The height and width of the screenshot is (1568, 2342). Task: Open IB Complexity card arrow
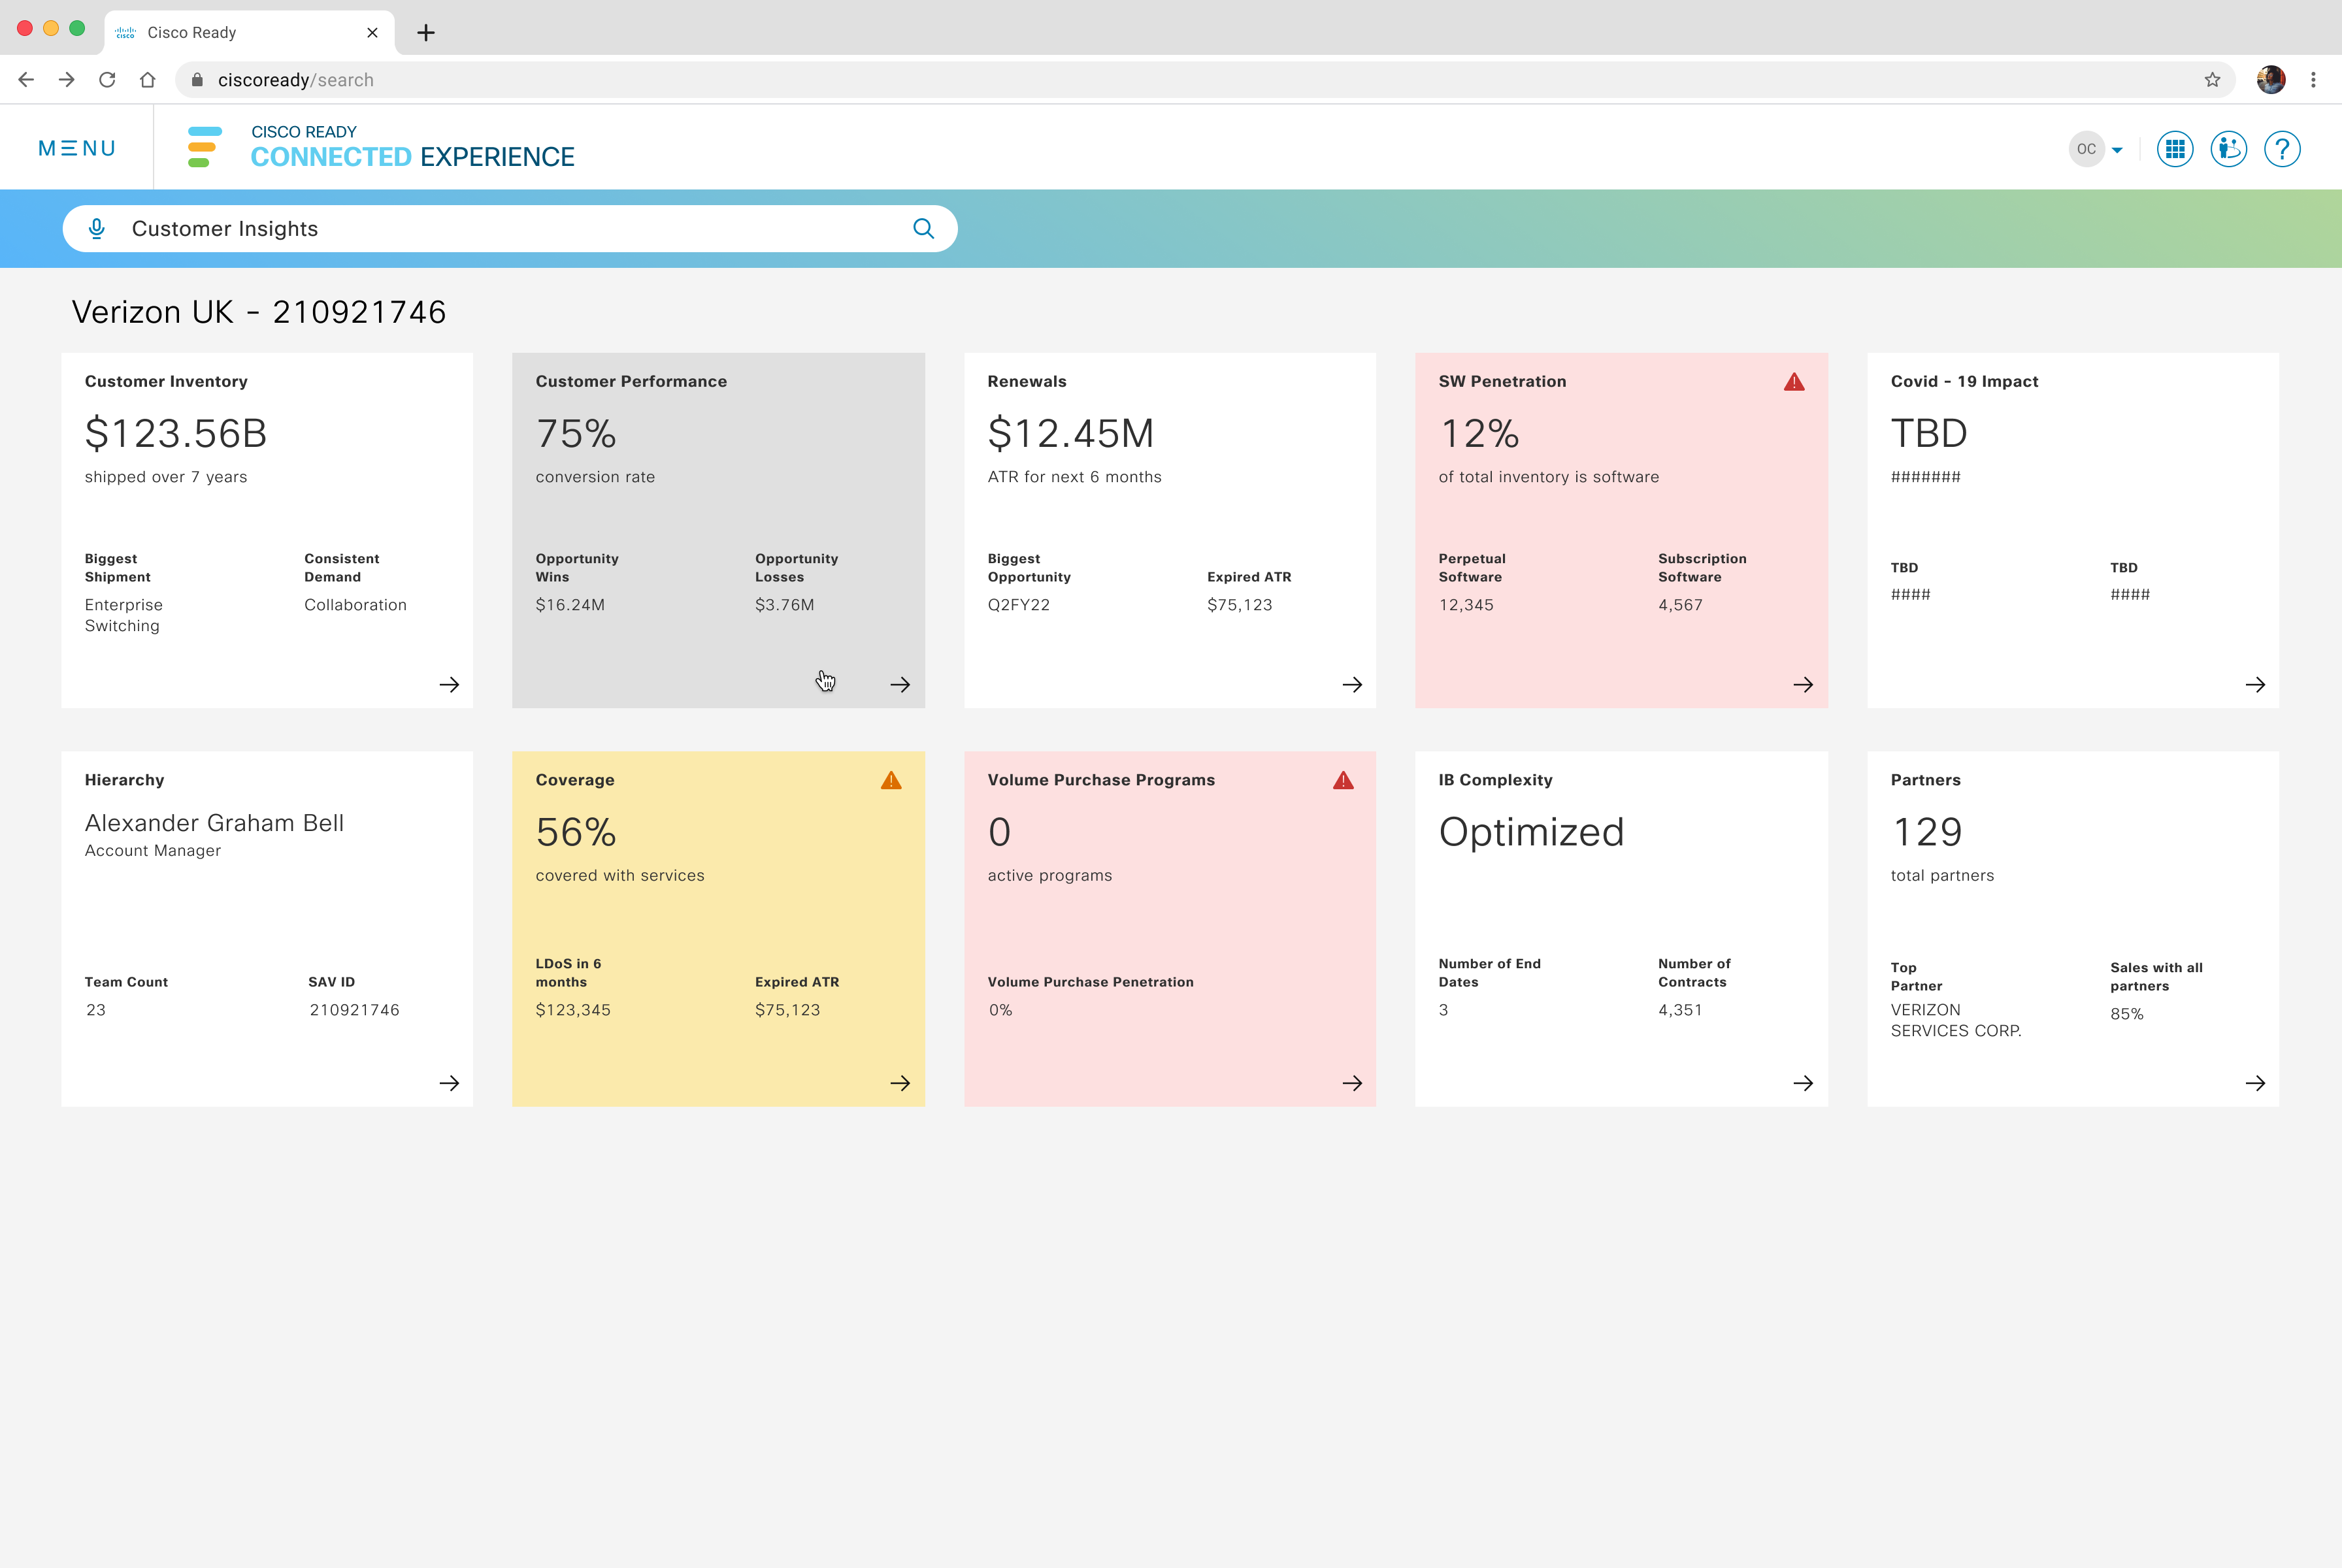[x=1803, y=1083]
